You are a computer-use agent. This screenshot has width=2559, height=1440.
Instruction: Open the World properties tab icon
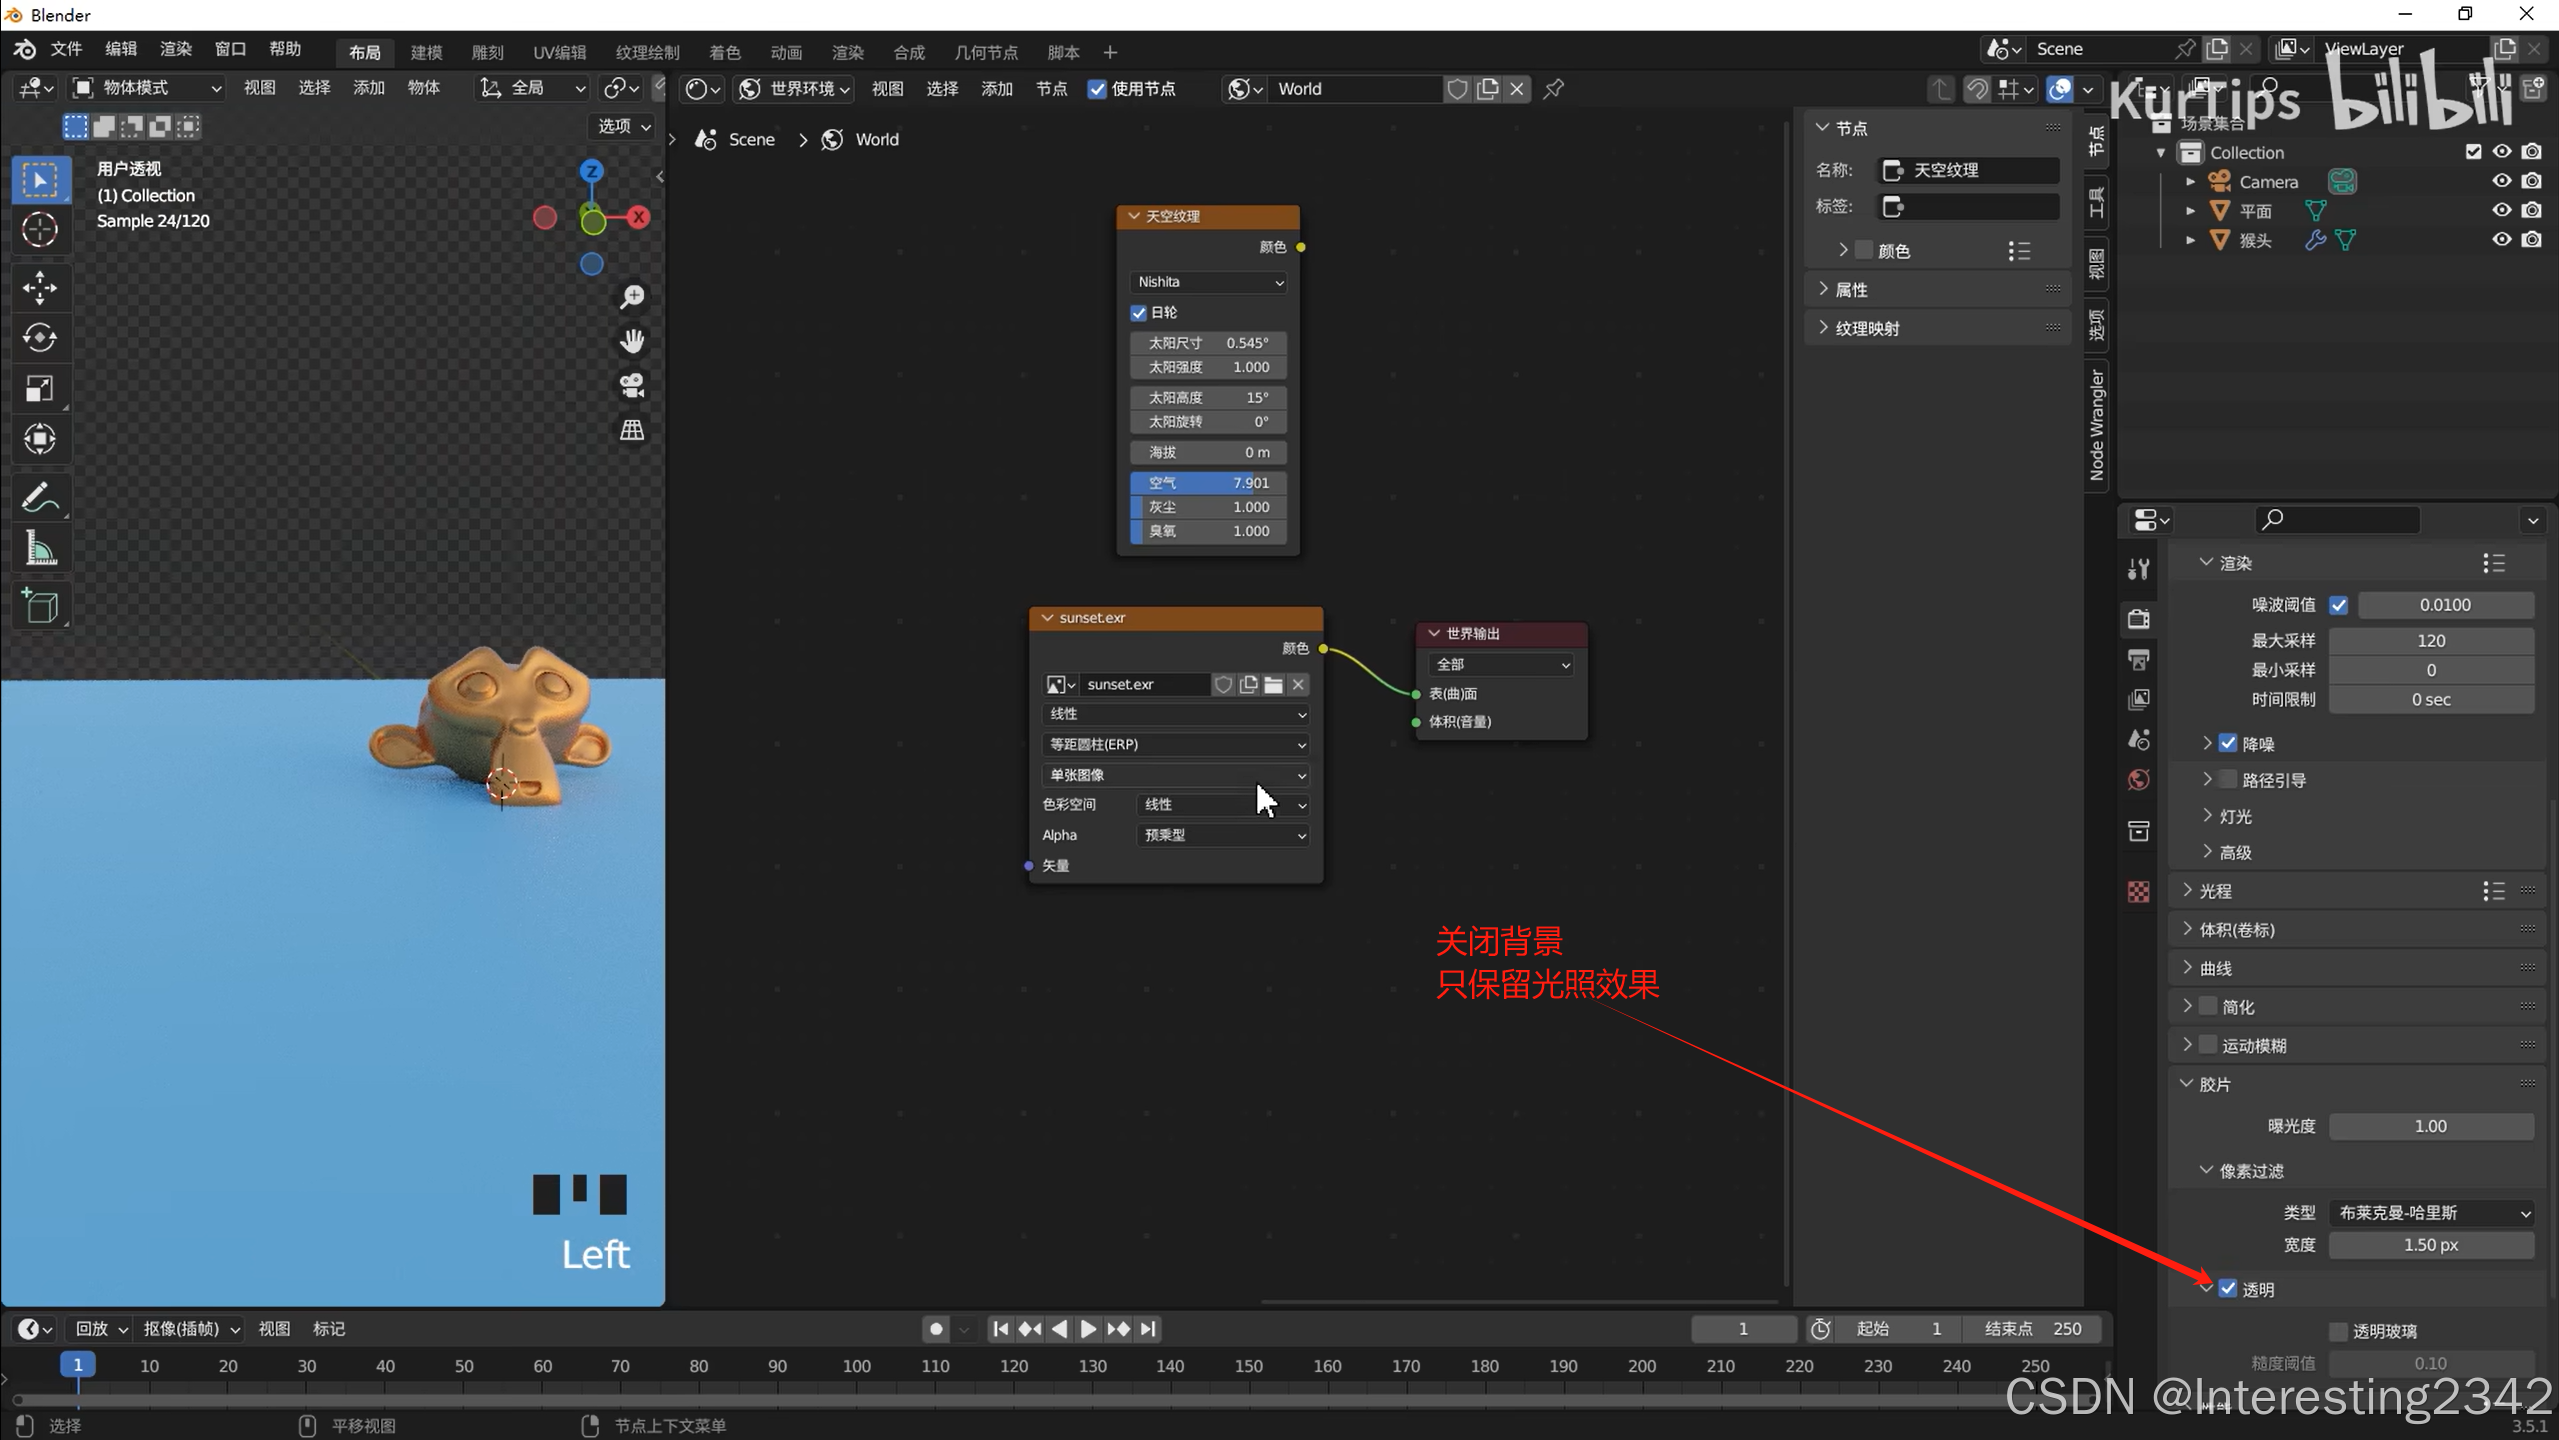(x=2139, y=780)
